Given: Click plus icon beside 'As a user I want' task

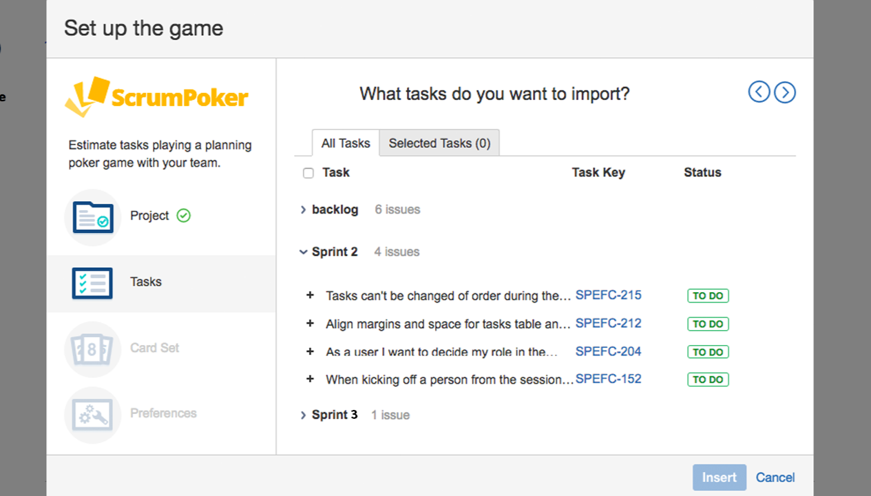Looking at the screenshot, I should [310, 352].
